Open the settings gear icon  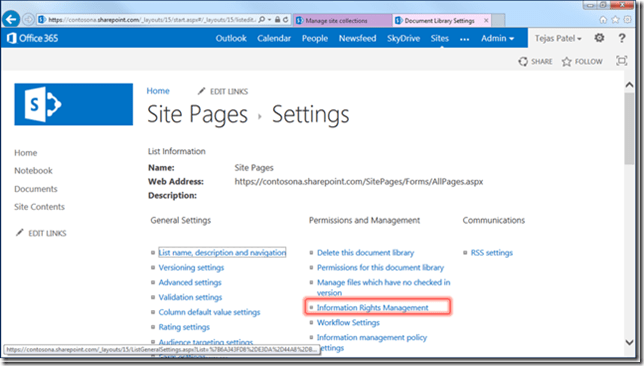tap(599, 38)
